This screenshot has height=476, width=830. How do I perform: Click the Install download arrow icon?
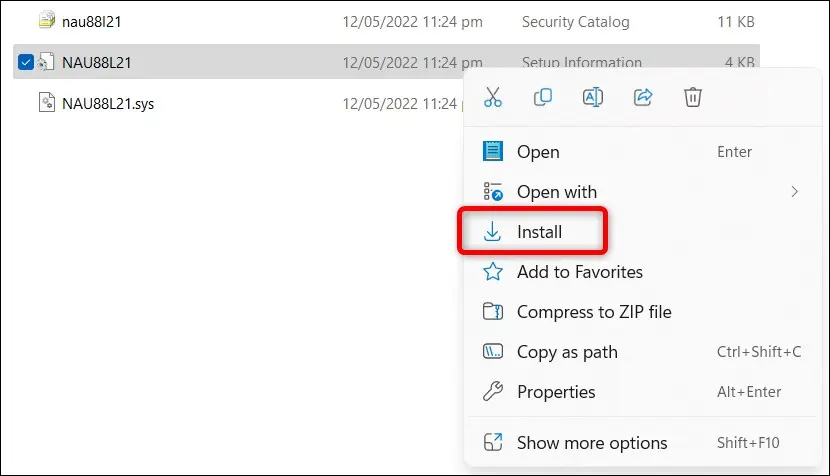(492, 231)
